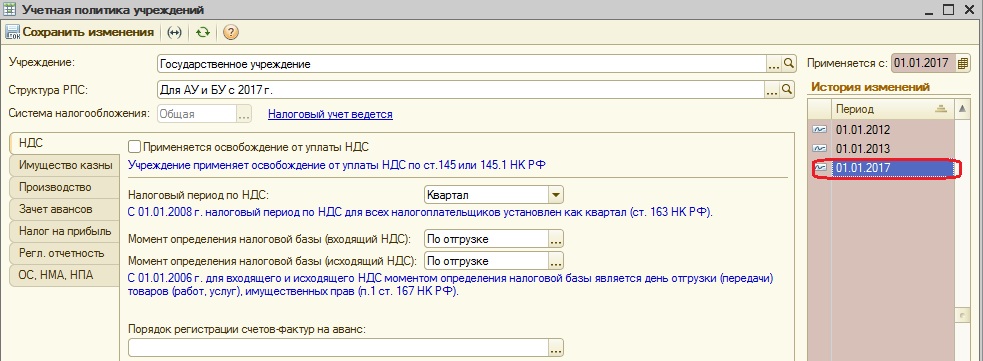Open входящий НДС moment ellipsis selector
The width and height of the screenshot is (983, 361).
point(556,239)
